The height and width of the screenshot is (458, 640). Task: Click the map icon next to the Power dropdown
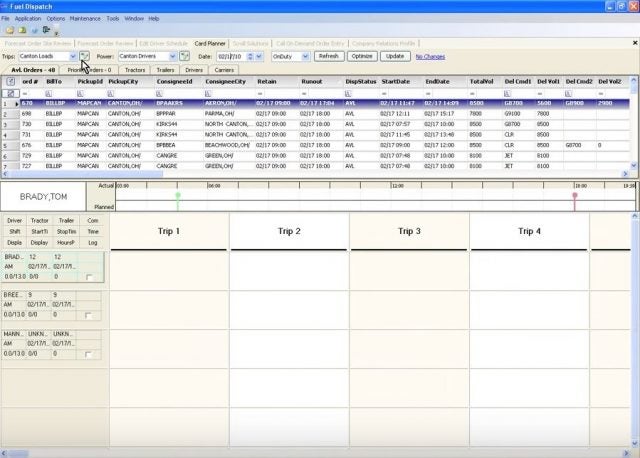click(184, 56)
